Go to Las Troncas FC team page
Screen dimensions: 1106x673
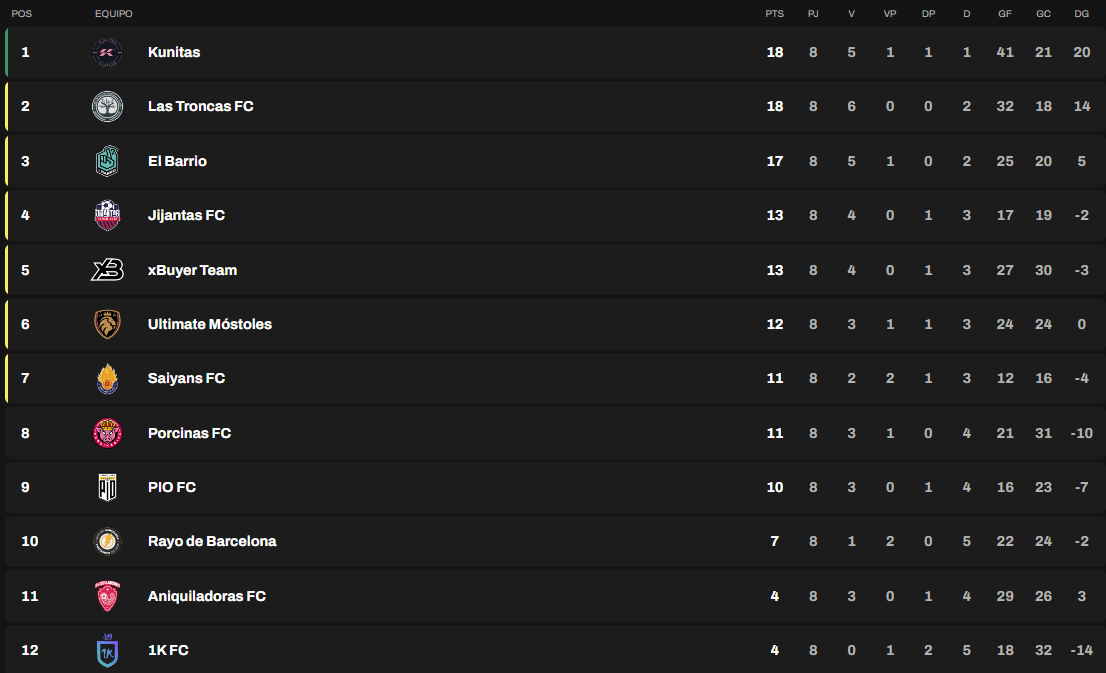pos(200,107)
